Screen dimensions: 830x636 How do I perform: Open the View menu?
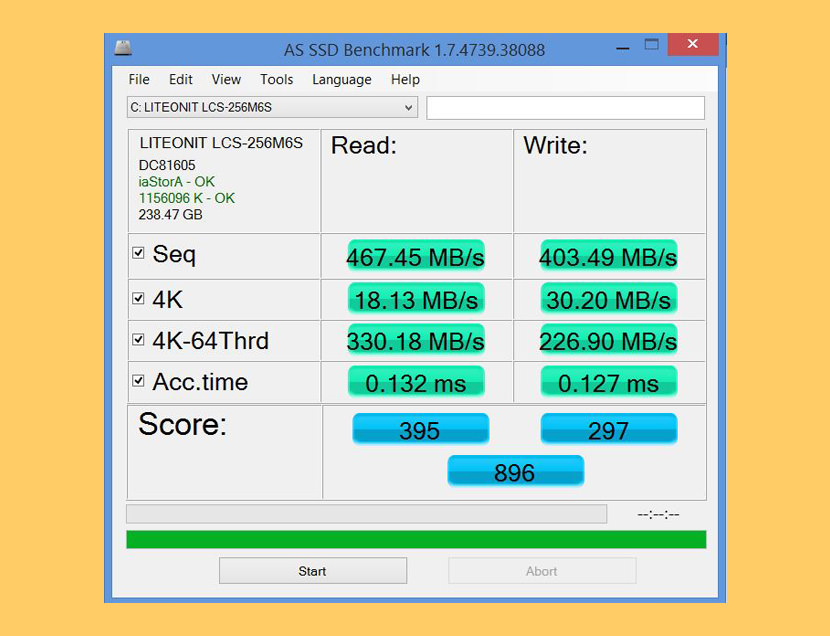tap(226, 79)
